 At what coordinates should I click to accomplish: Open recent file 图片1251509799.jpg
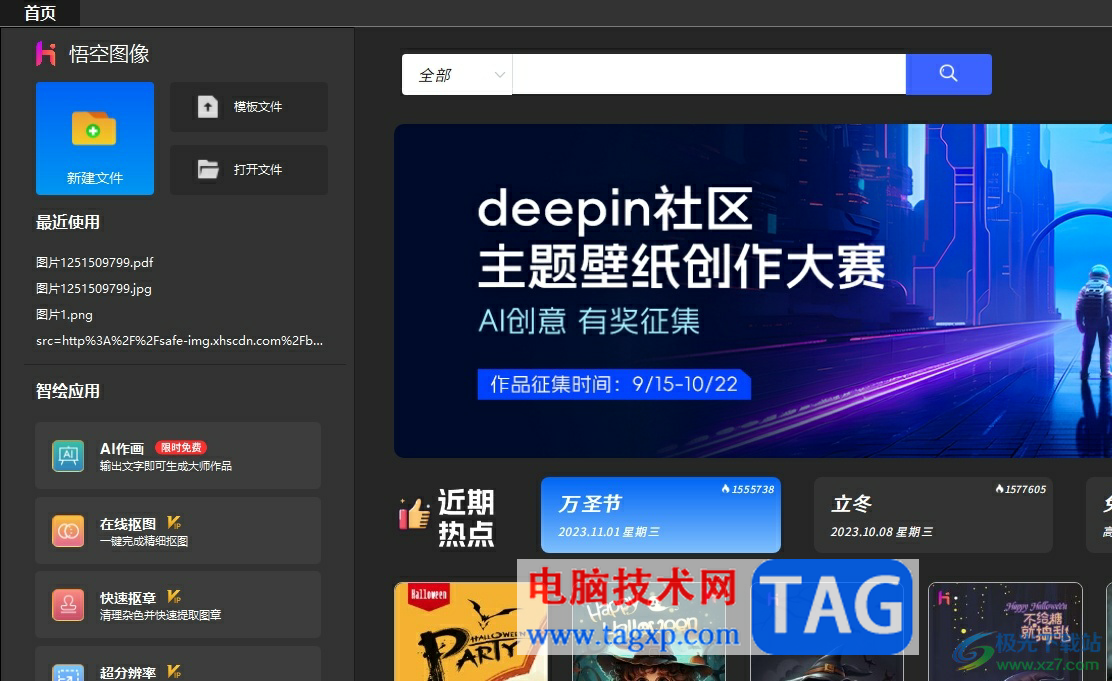click(x=94, y=289)
